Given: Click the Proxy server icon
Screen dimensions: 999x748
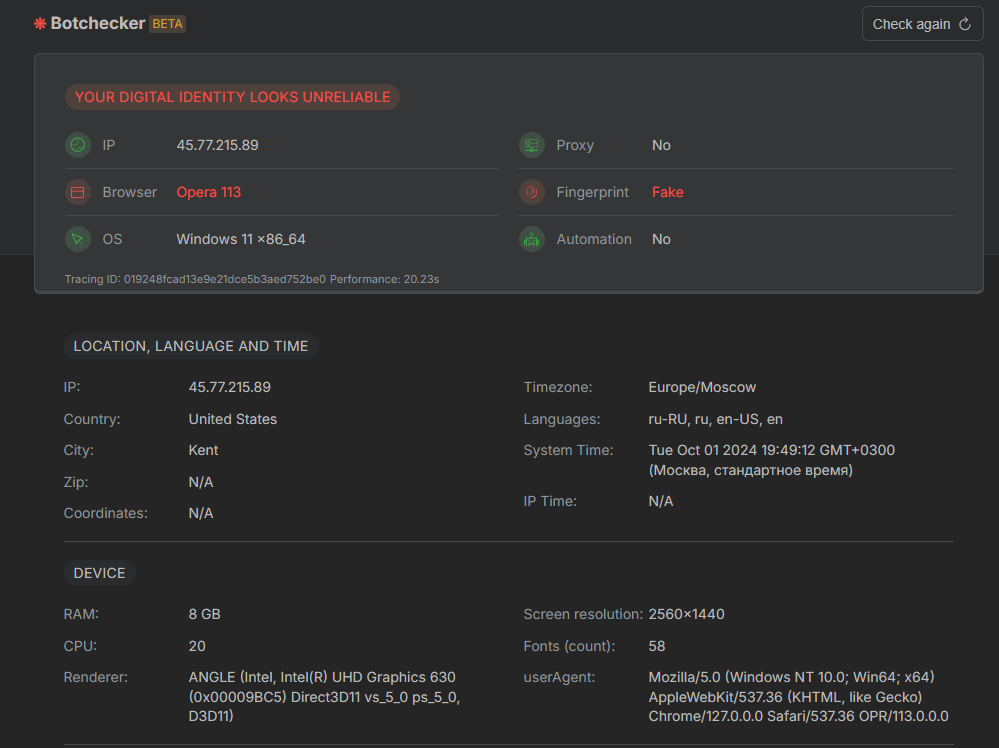Looking at the screenshot, I should 531,145.
